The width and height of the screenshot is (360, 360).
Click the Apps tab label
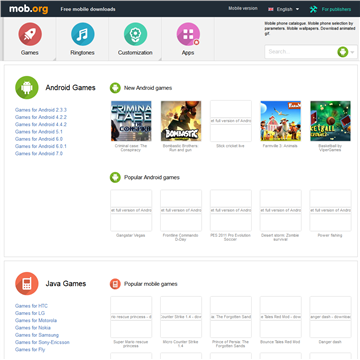tap(188, 53)
